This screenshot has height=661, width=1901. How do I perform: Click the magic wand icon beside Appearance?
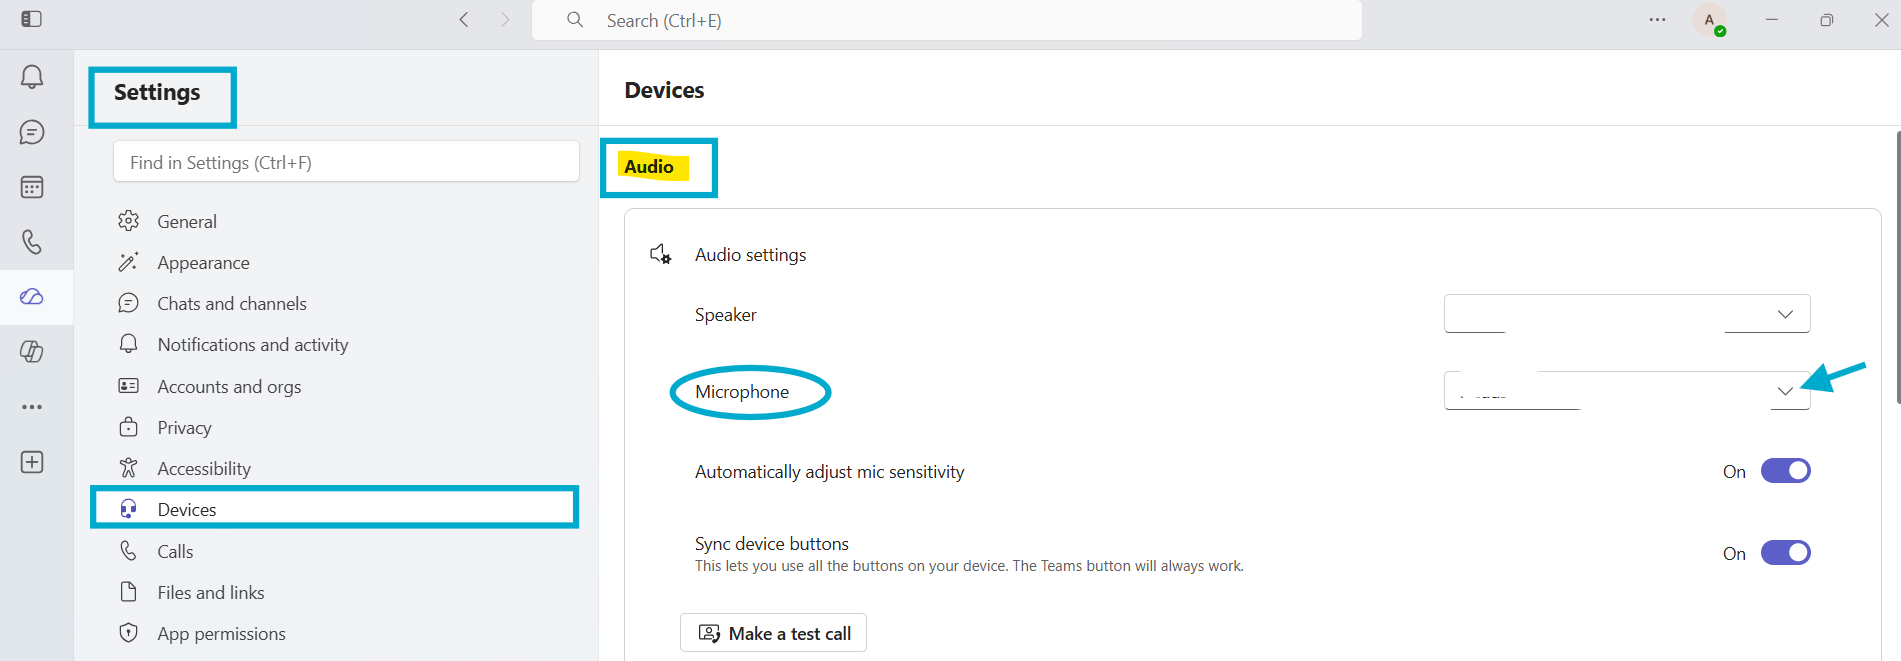(x=129, y=262)
